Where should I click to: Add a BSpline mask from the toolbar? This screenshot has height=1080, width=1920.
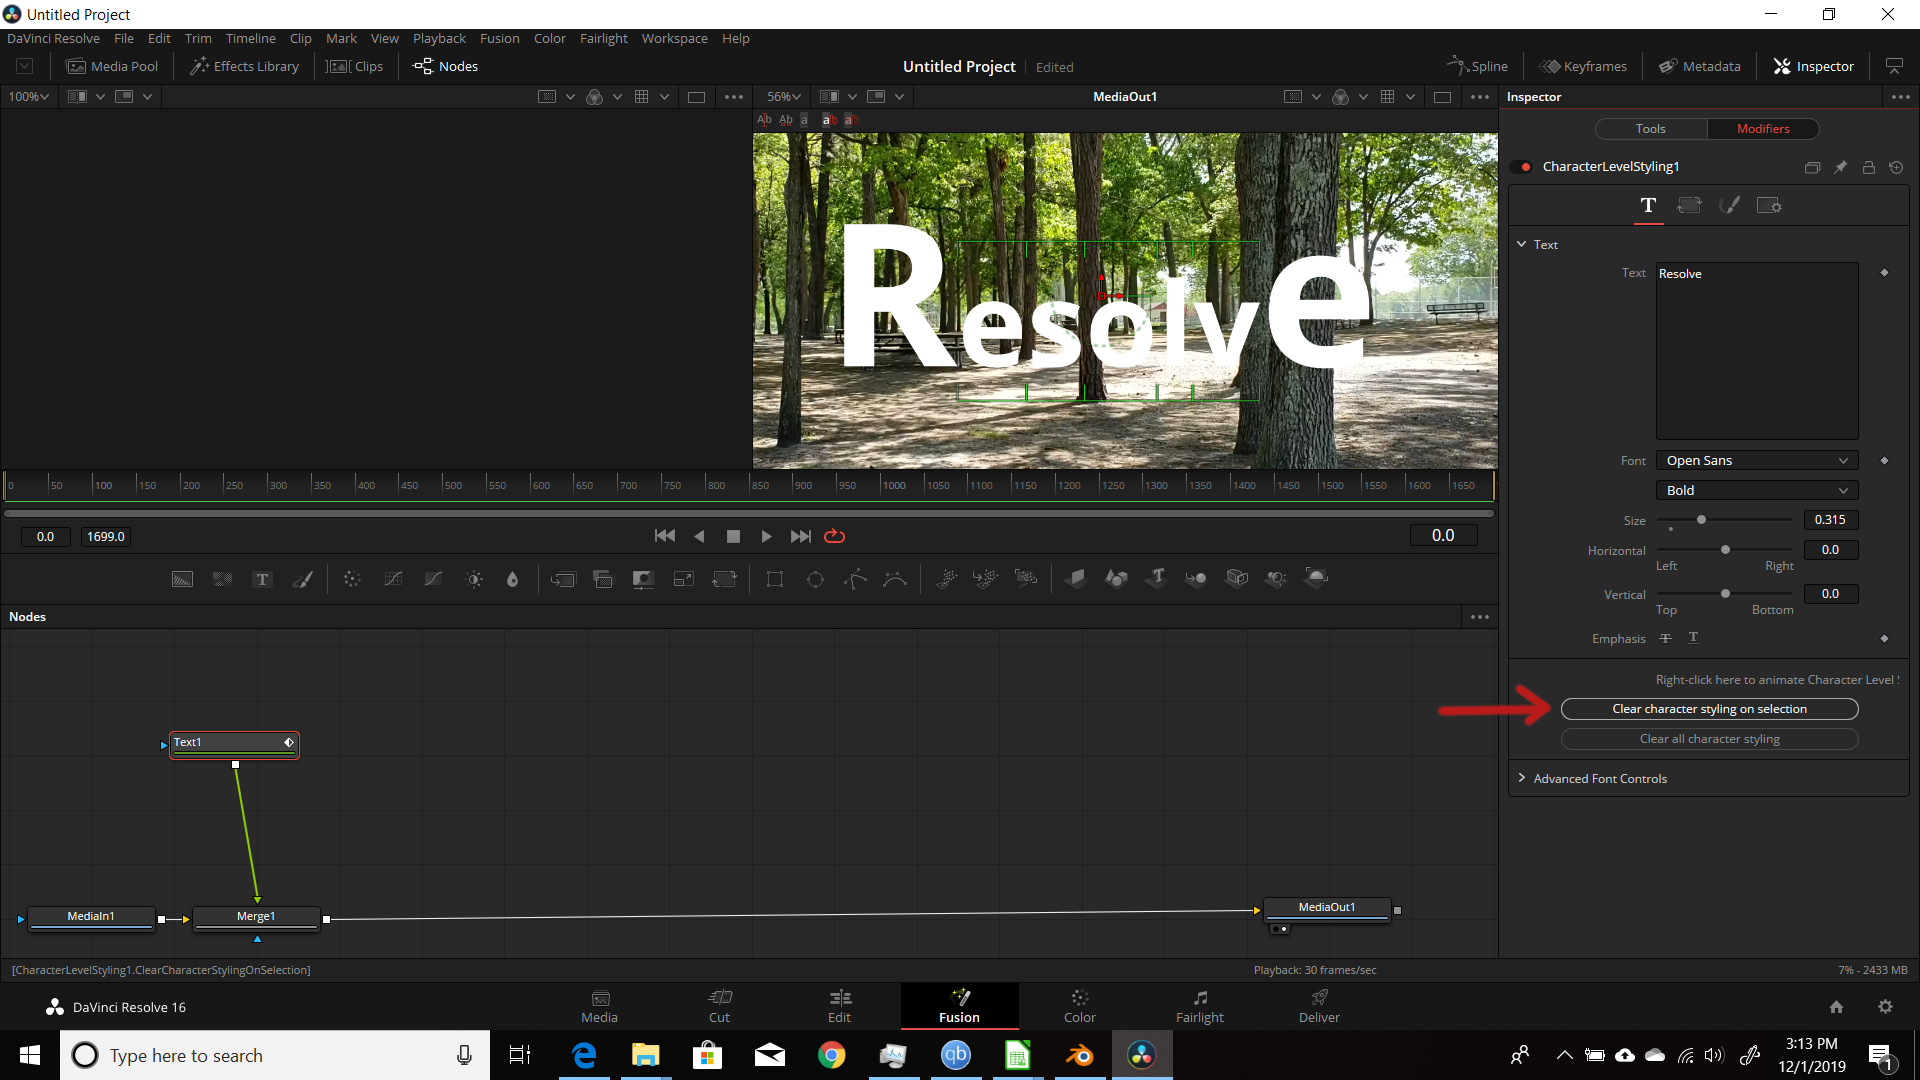coord(895,579)
